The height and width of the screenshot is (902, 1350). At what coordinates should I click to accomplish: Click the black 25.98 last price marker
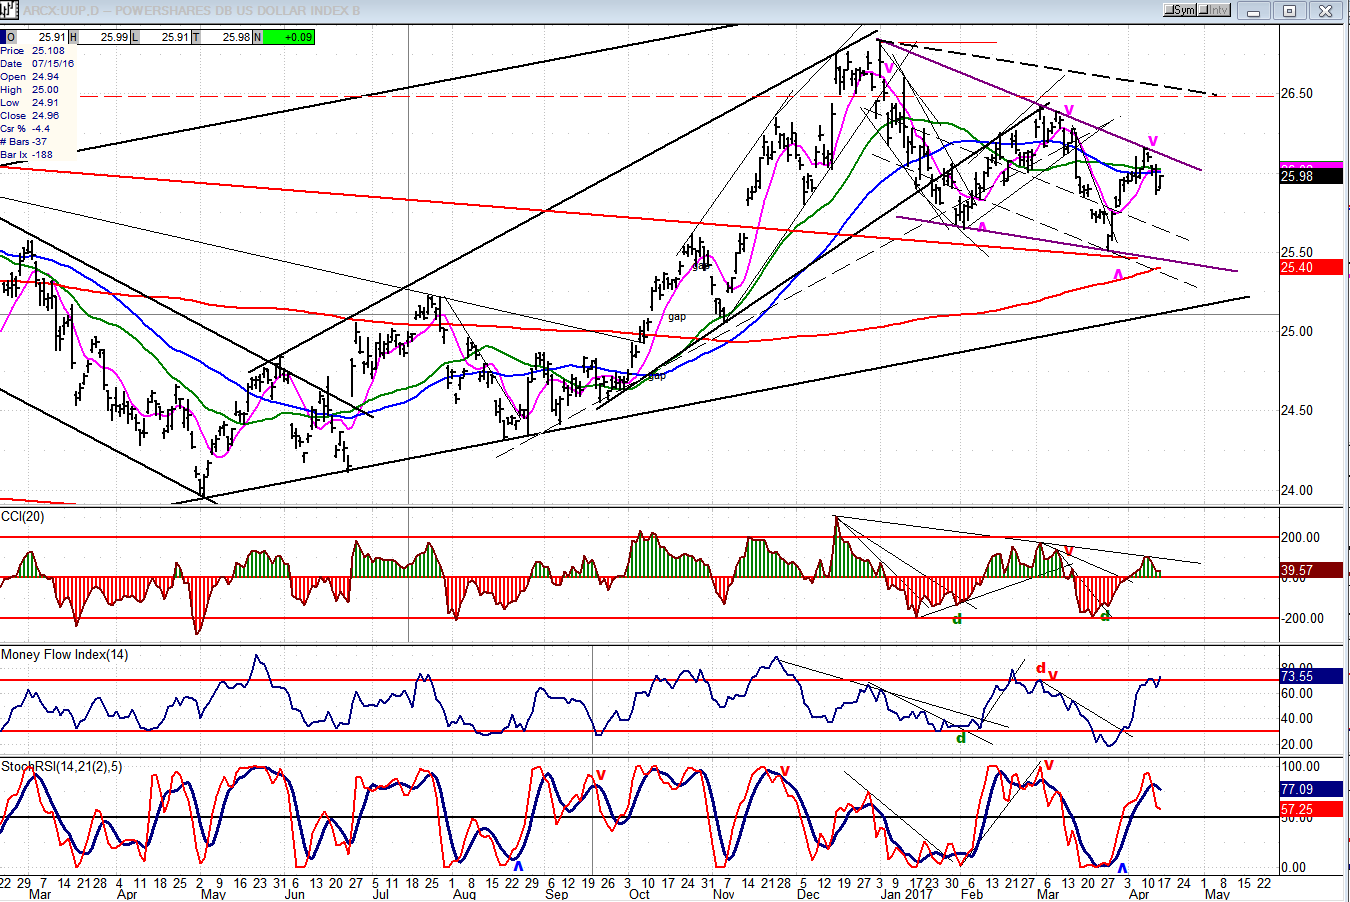click(x=1311, y=177)
